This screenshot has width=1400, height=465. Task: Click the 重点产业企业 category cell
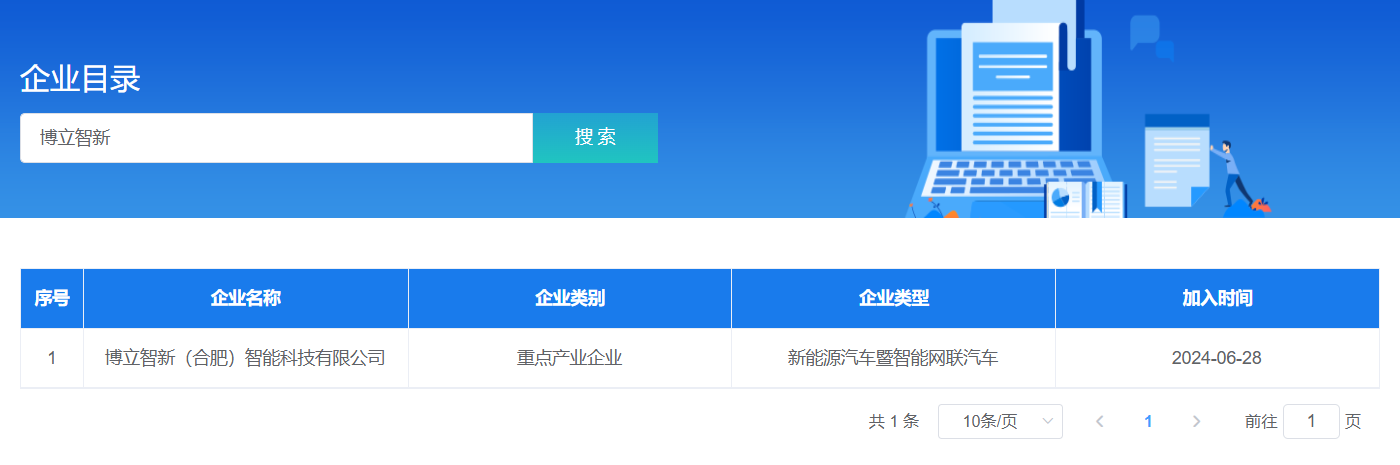[570, 358]
